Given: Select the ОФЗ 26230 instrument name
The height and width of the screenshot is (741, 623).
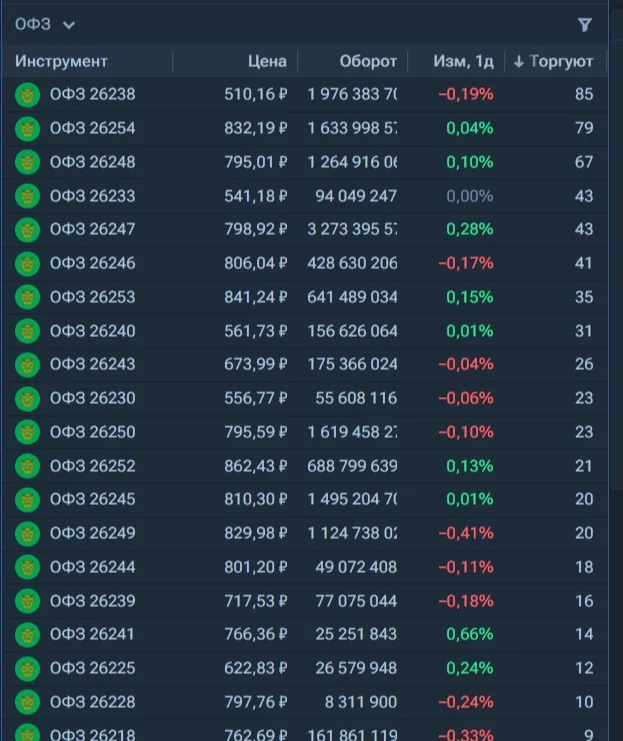Looking at the screenshot, I should pos(93,398).
